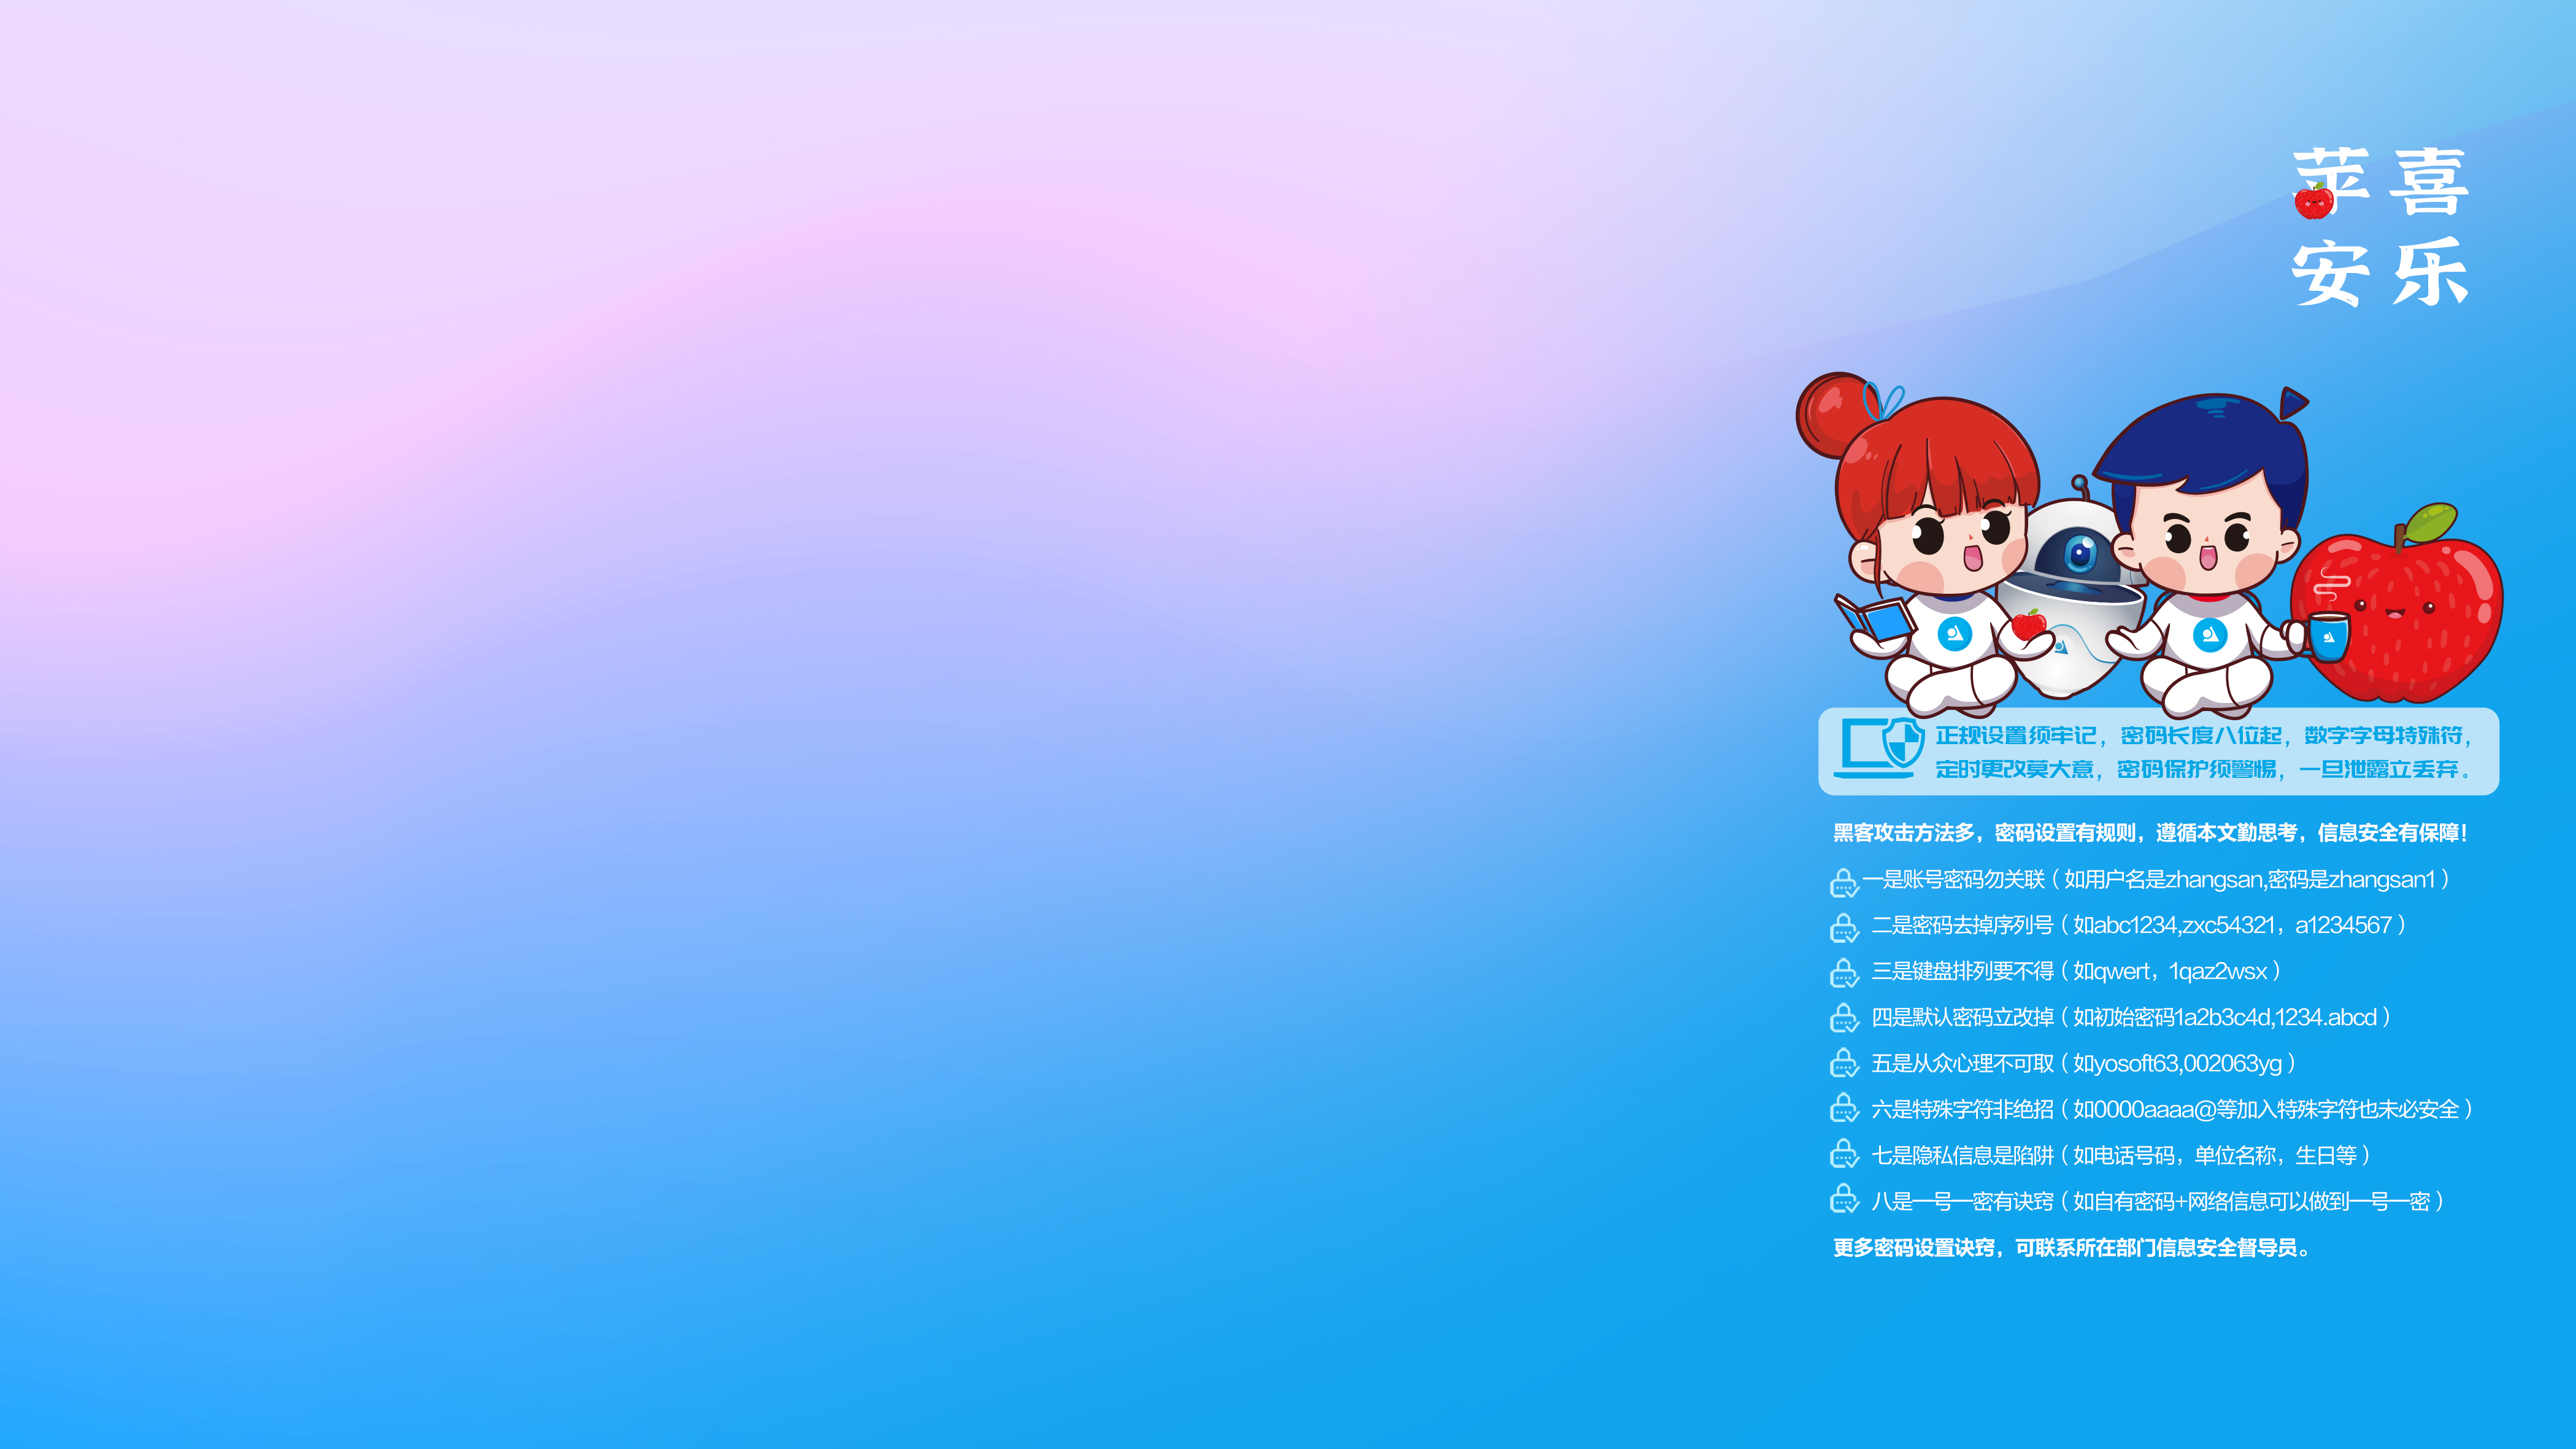The width and height of the screenshot is (2576, 1449).
Task: Click the 乐 title character
Action: pos(2430,272)
